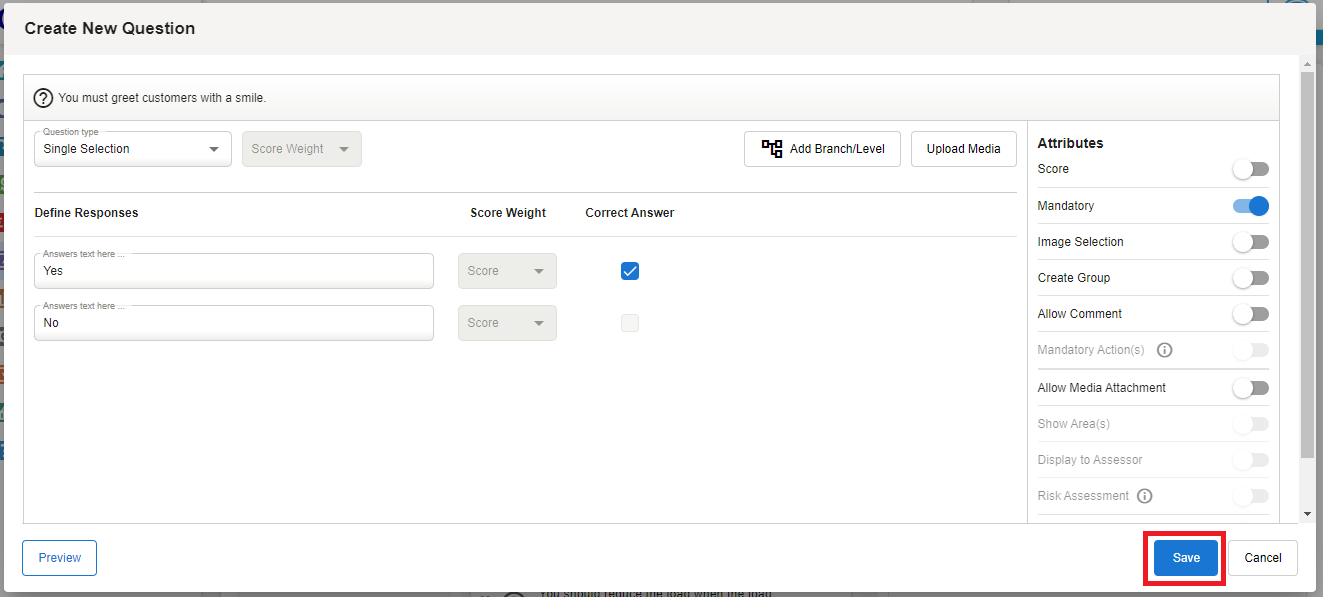Open the Score dropdown for Yes answer
This screenshot has height=597, width=1323.
click(x=507, y=271)
